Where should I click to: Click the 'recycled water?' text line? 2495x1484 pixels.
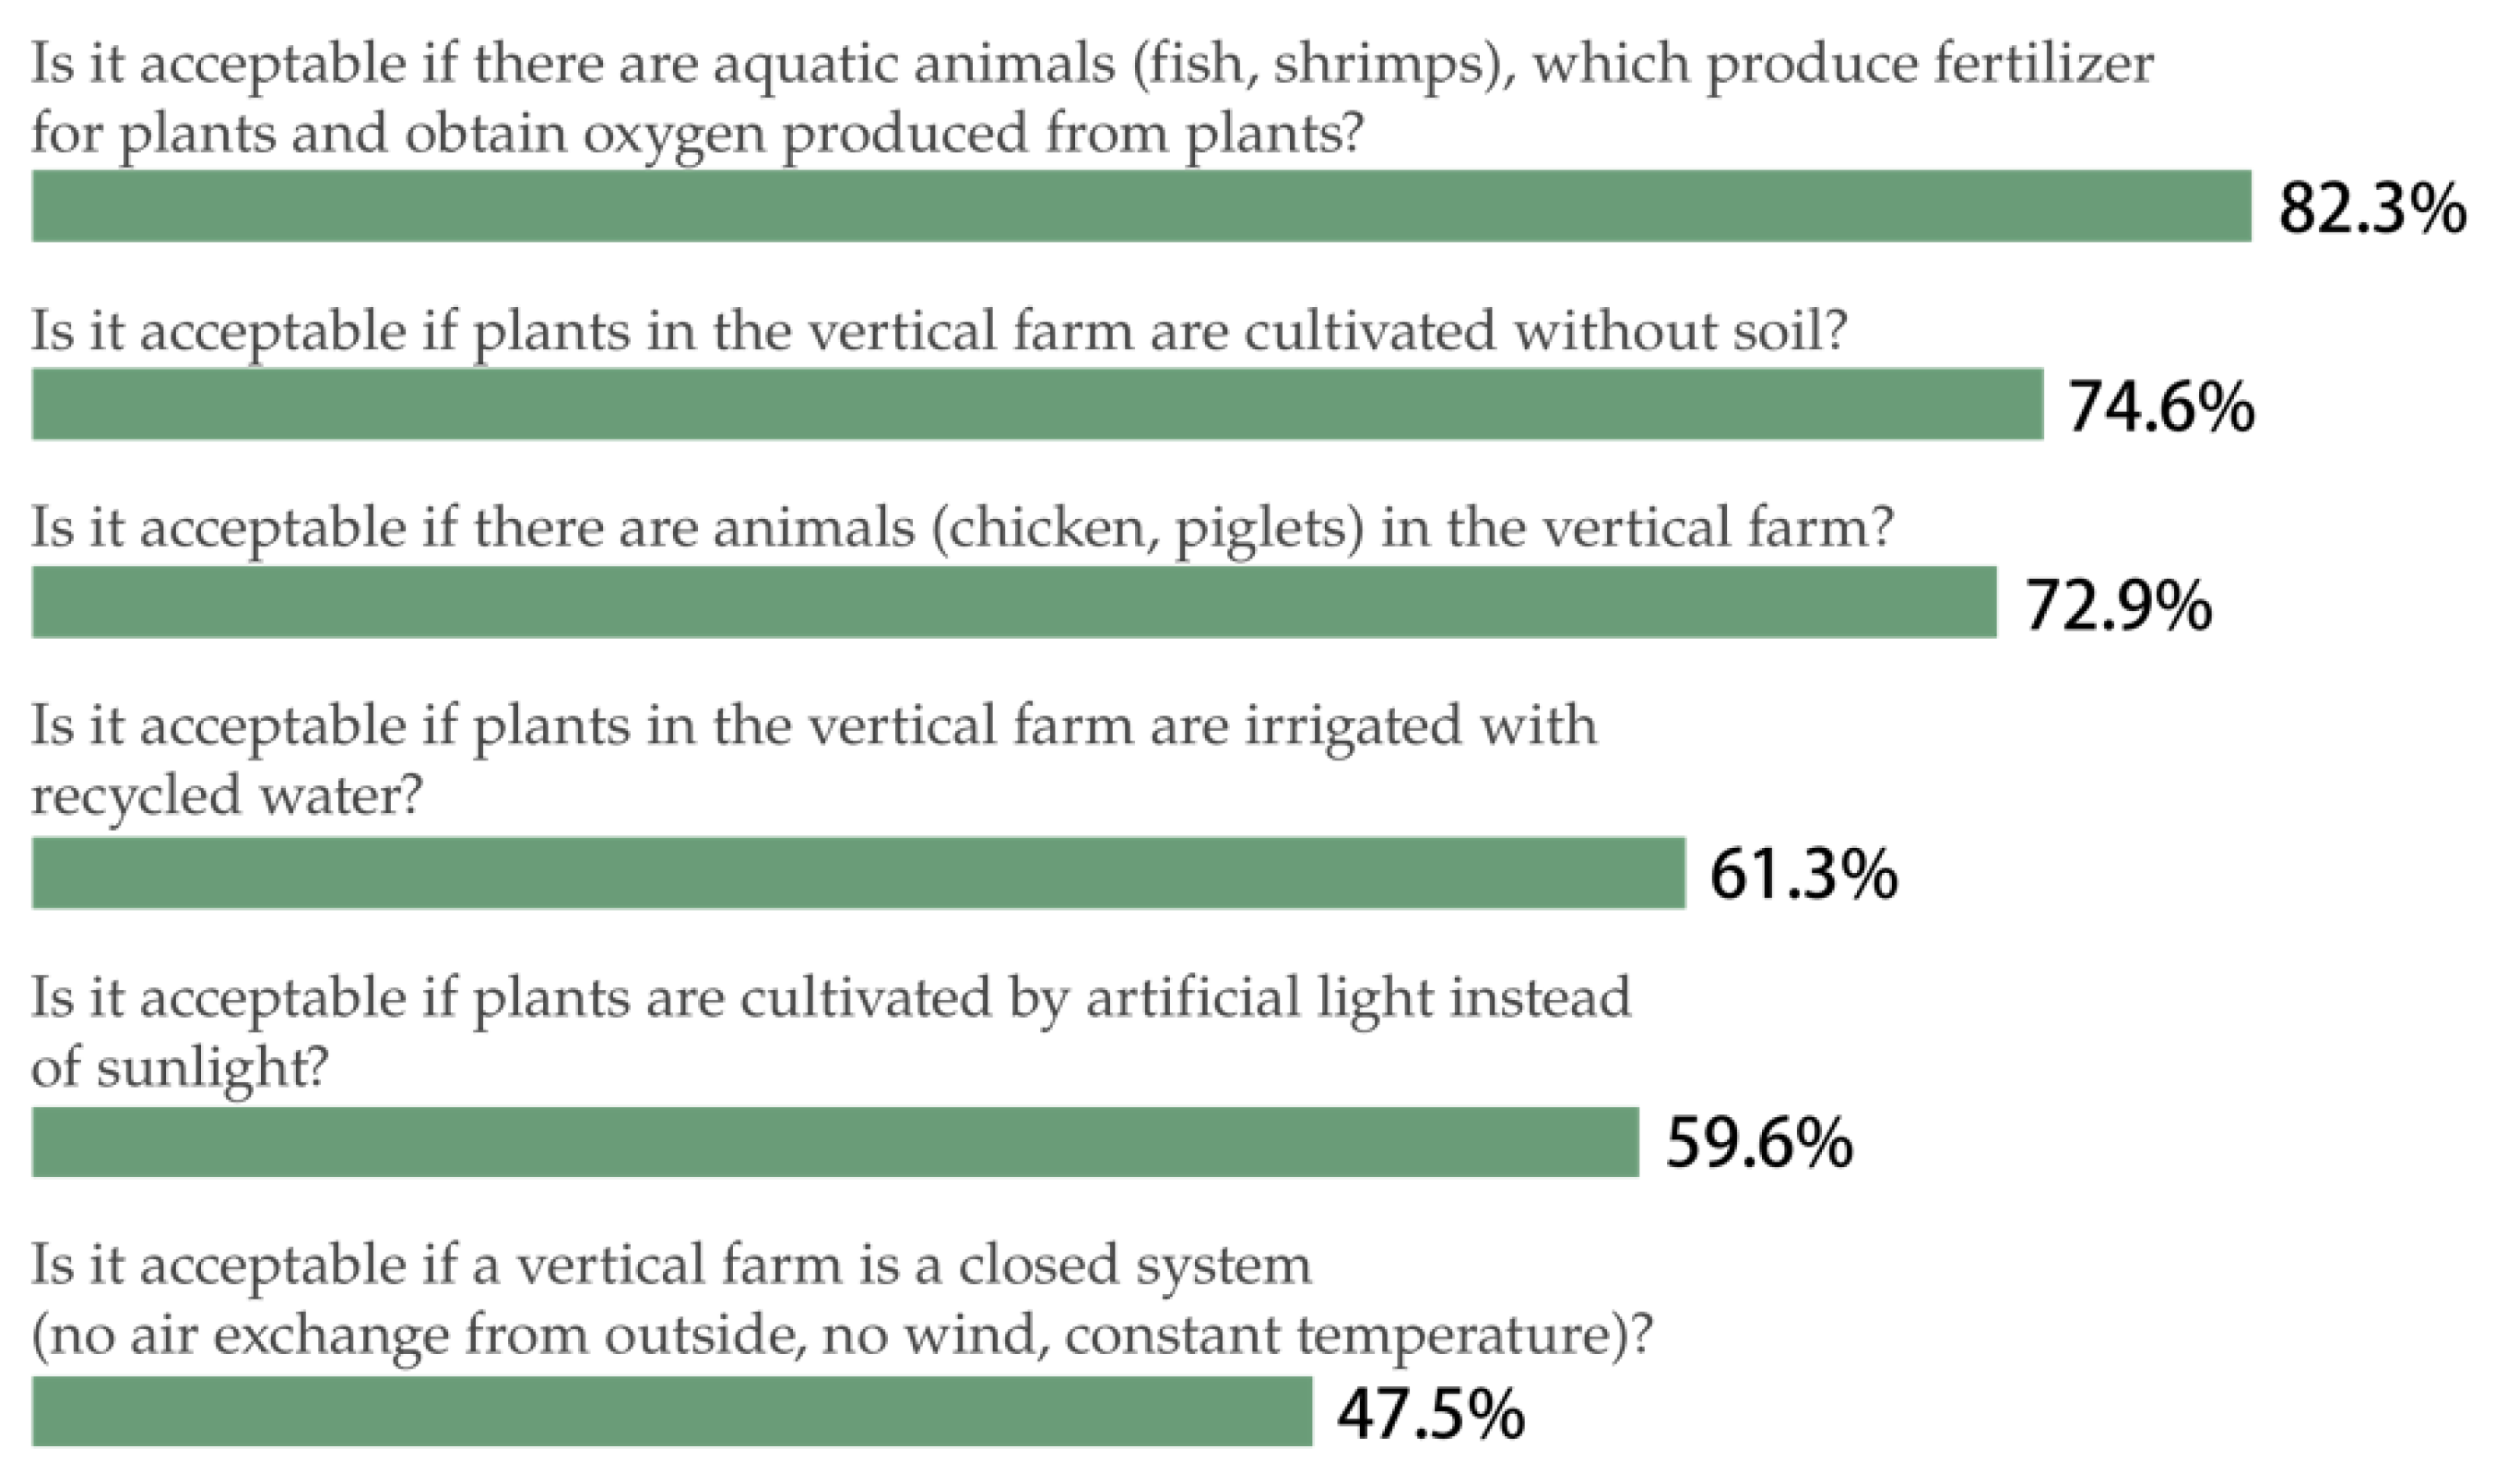[x=227, y=796]
